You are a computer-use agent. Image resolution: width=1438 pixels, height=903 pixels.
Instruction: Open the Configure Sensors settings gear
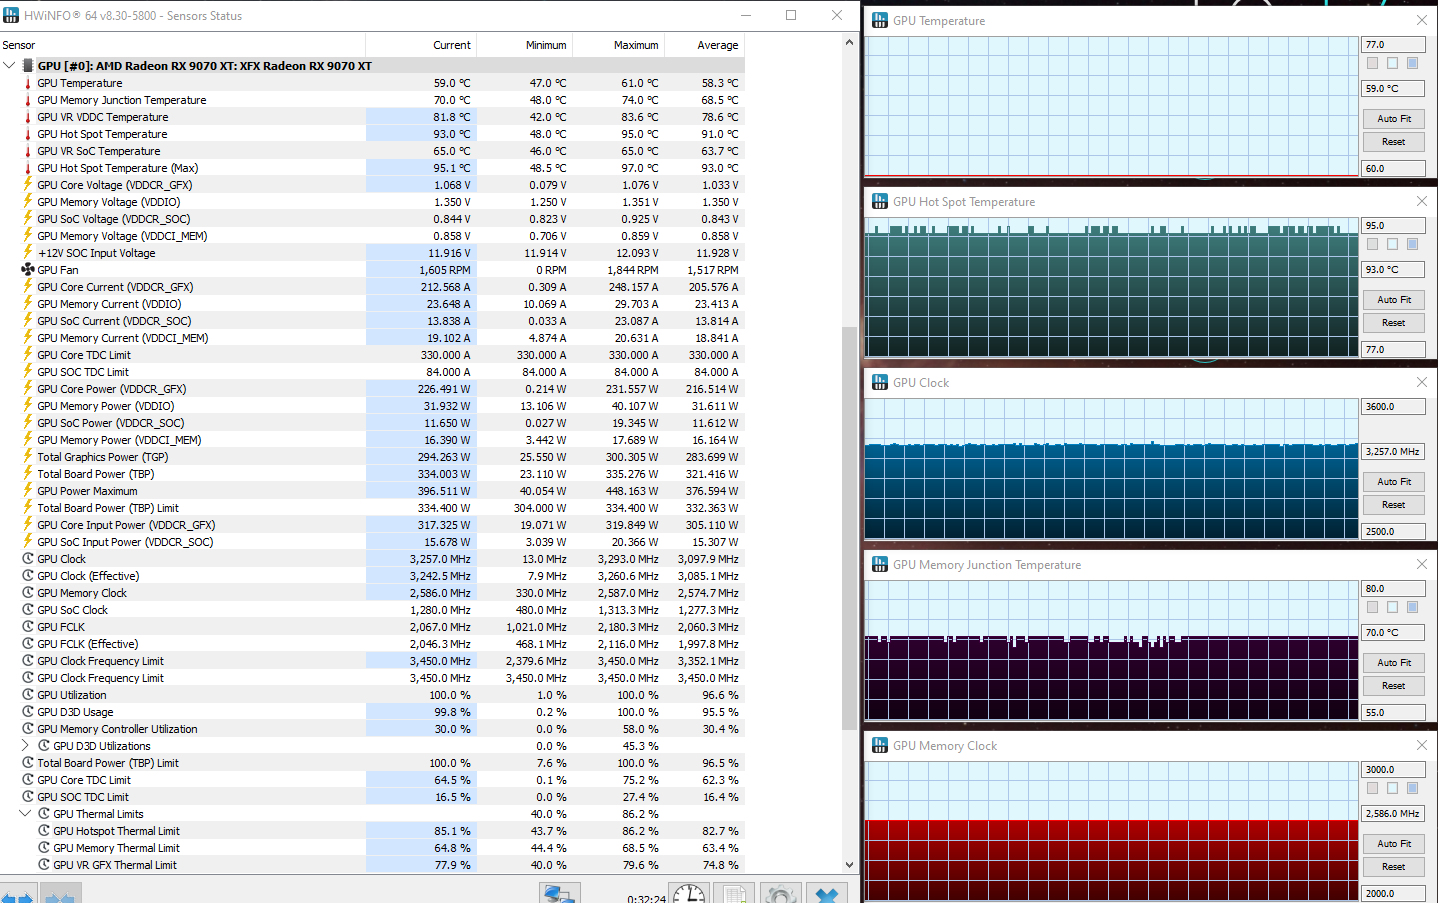780,891
